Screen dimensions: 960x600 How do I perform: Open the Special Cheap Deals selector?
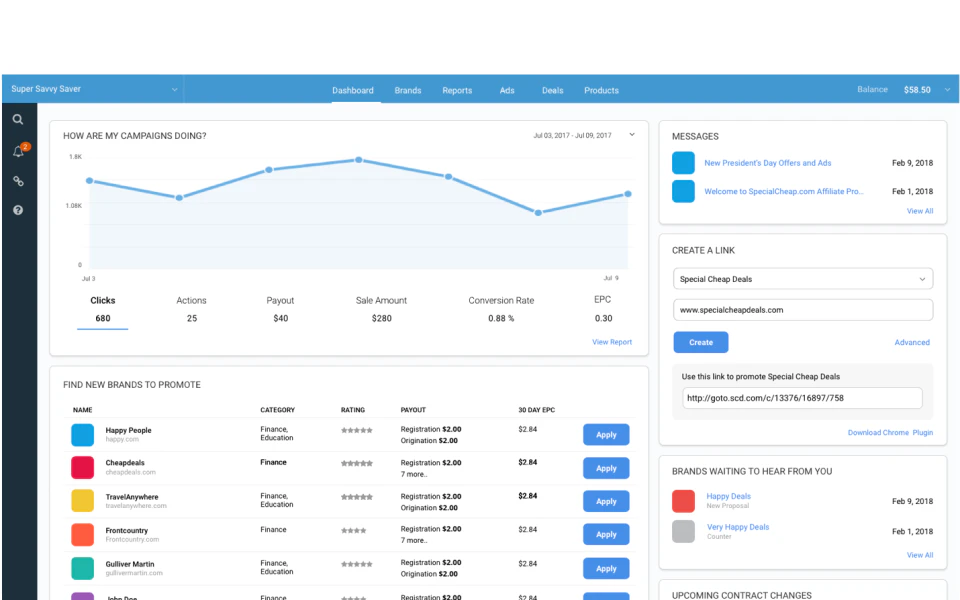coord(802,278)
